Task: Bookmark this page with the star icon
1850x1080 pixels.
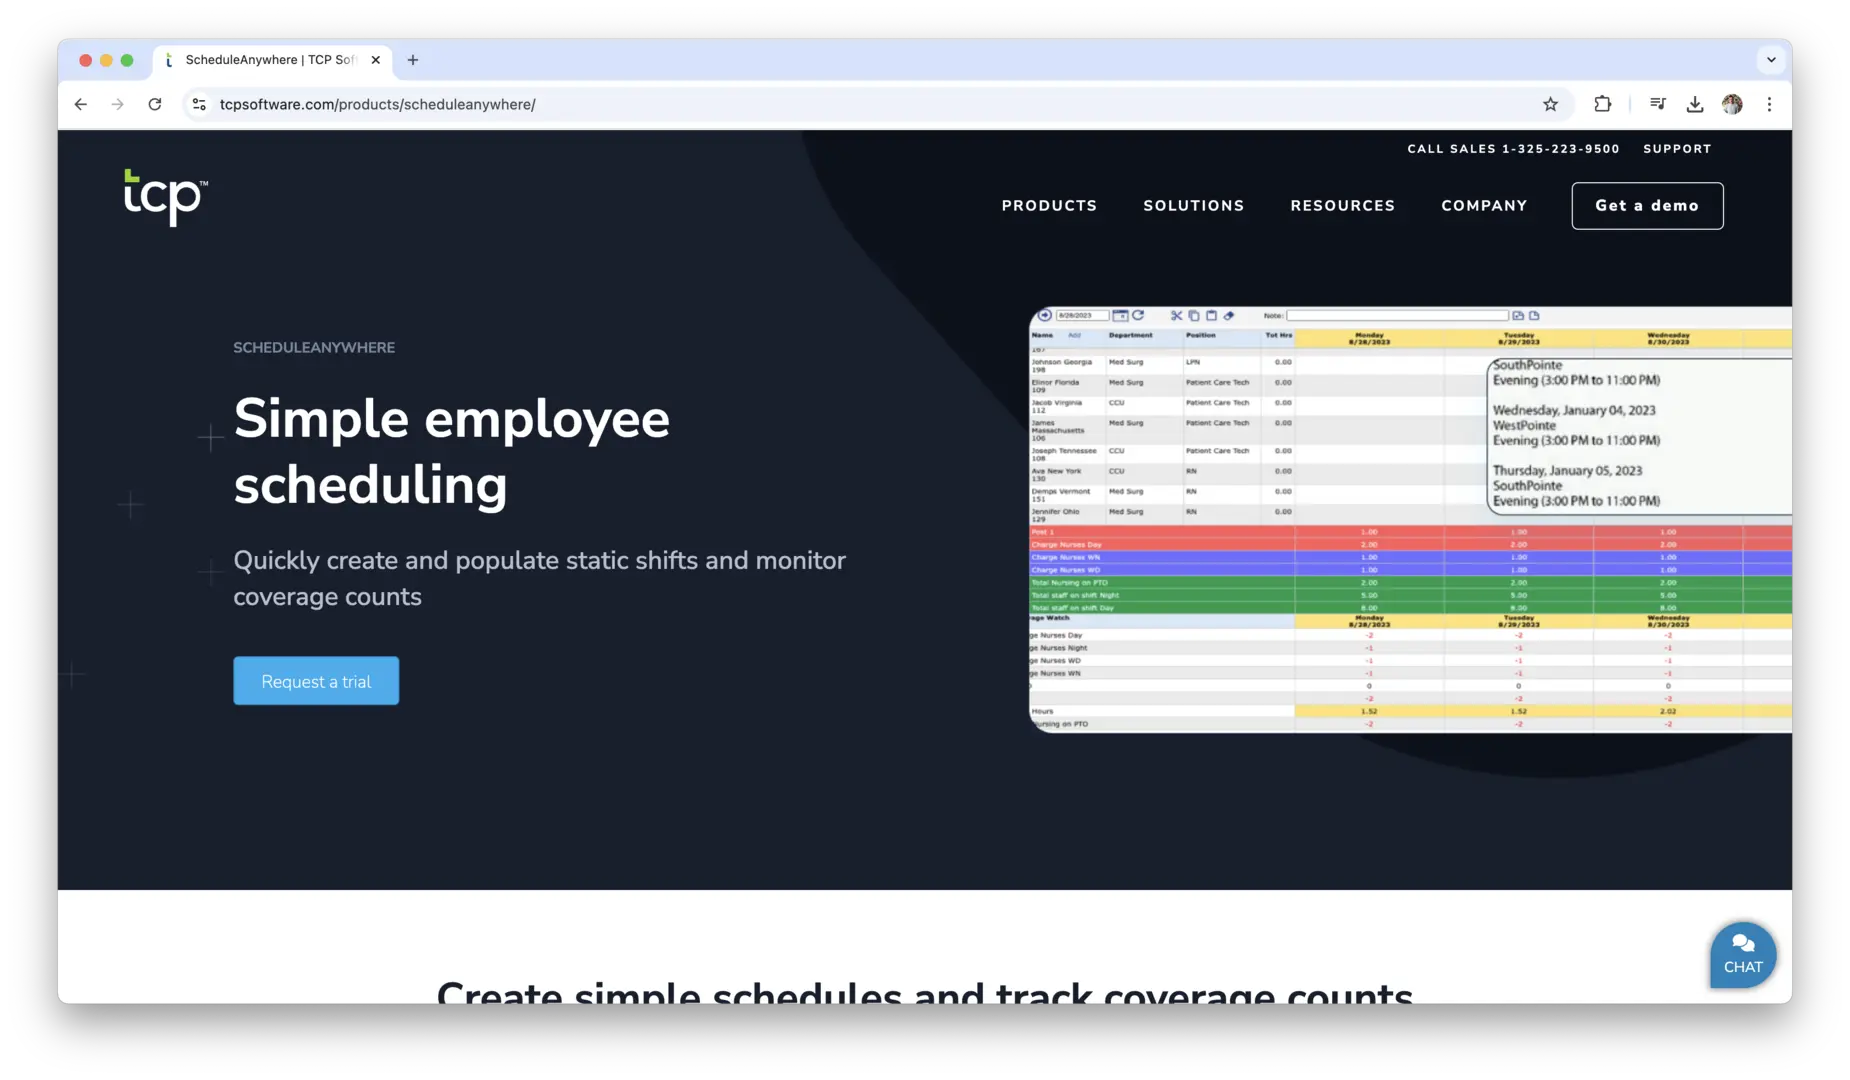Action: pyautogui.click(x=1551, y=104)
